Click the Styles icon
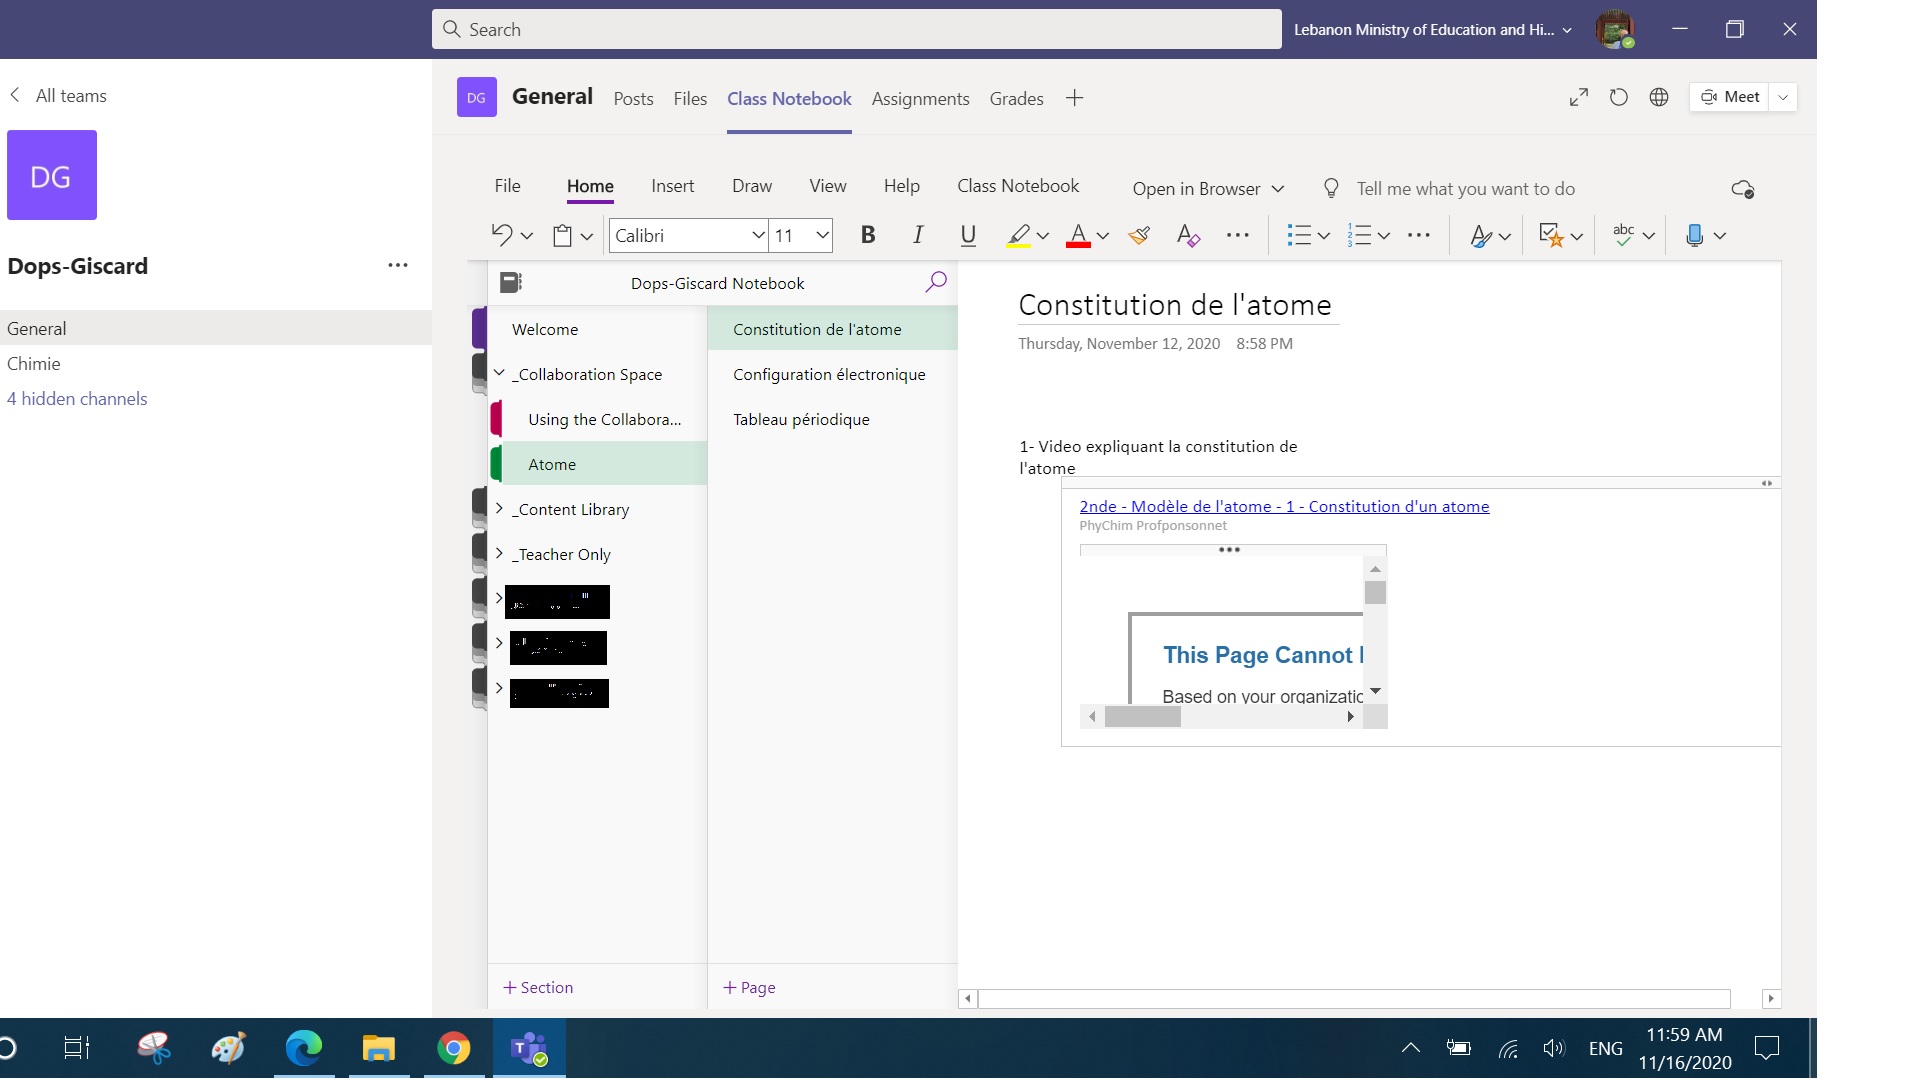The height and width of the screenshot is (1080, 1920). pyautogui.click(x=1480, y=236)
